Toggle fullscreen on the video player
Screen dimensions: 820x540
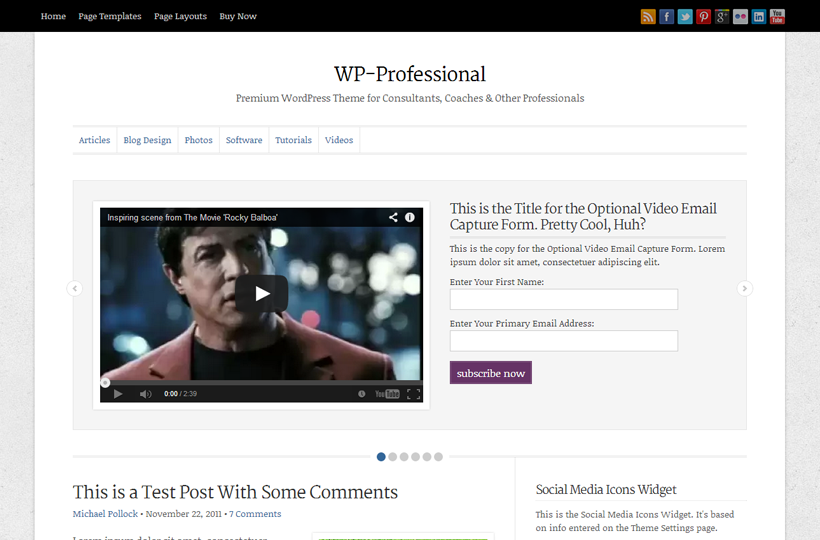(x=414, y=394)
